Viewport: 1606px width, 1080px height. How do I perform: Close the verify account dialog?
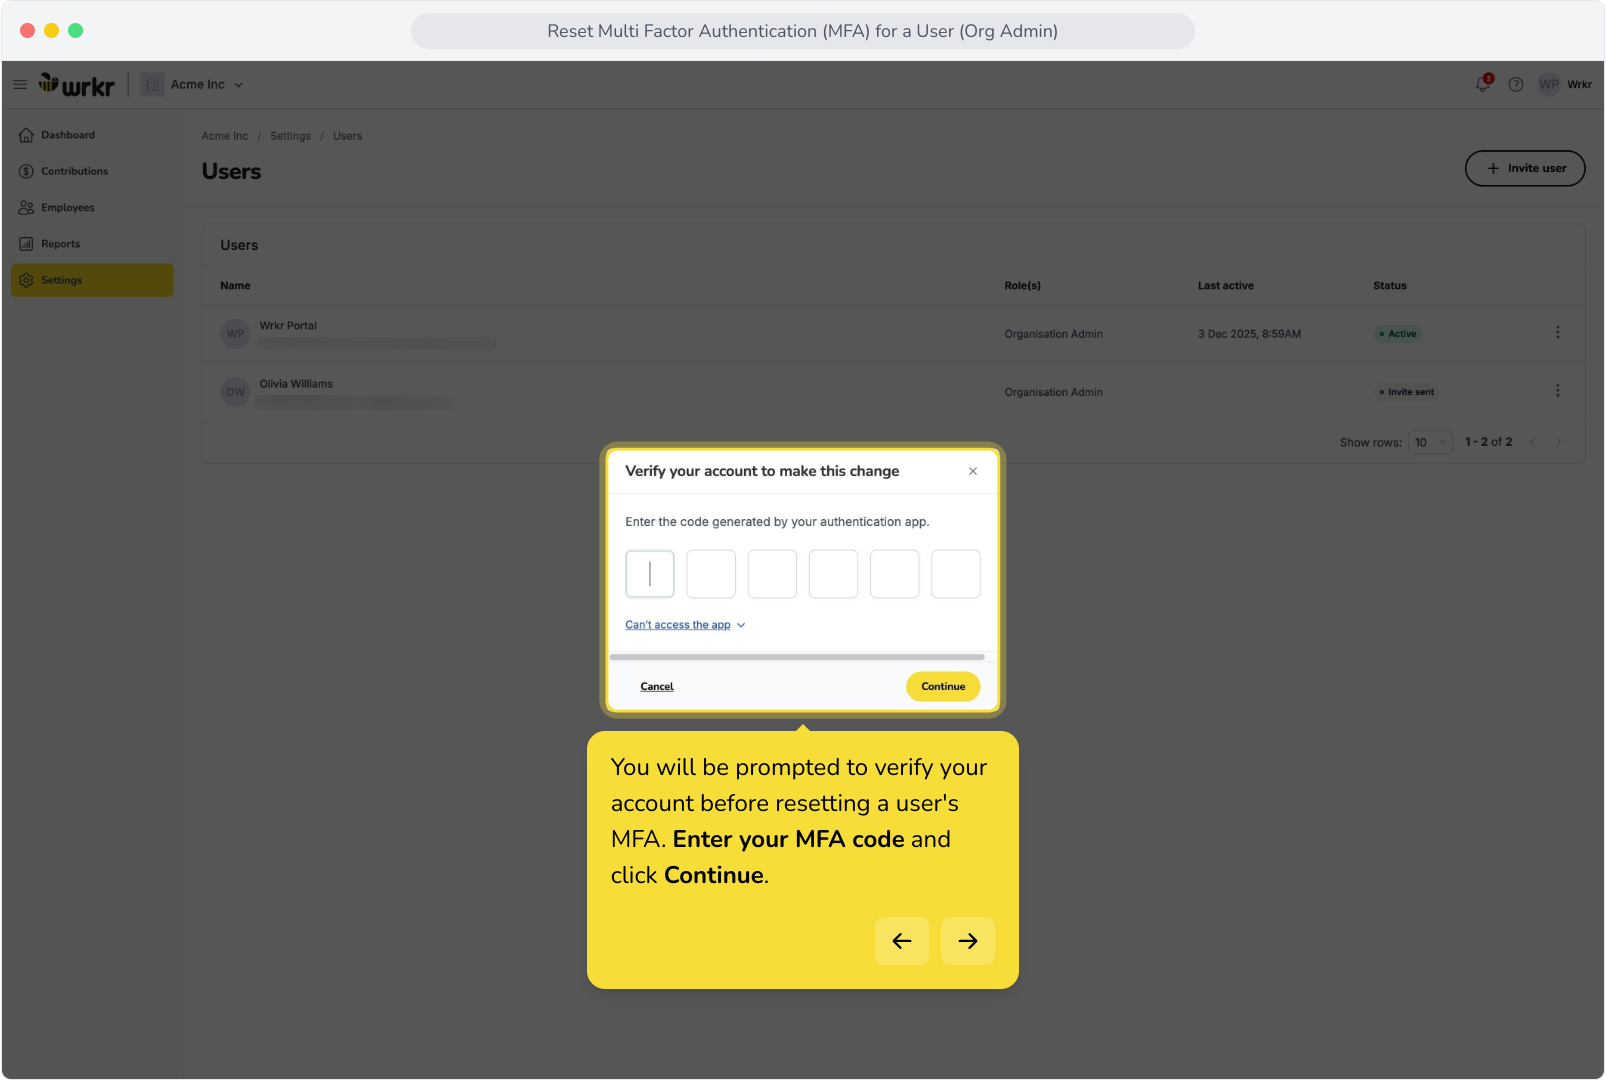point(973,471)
